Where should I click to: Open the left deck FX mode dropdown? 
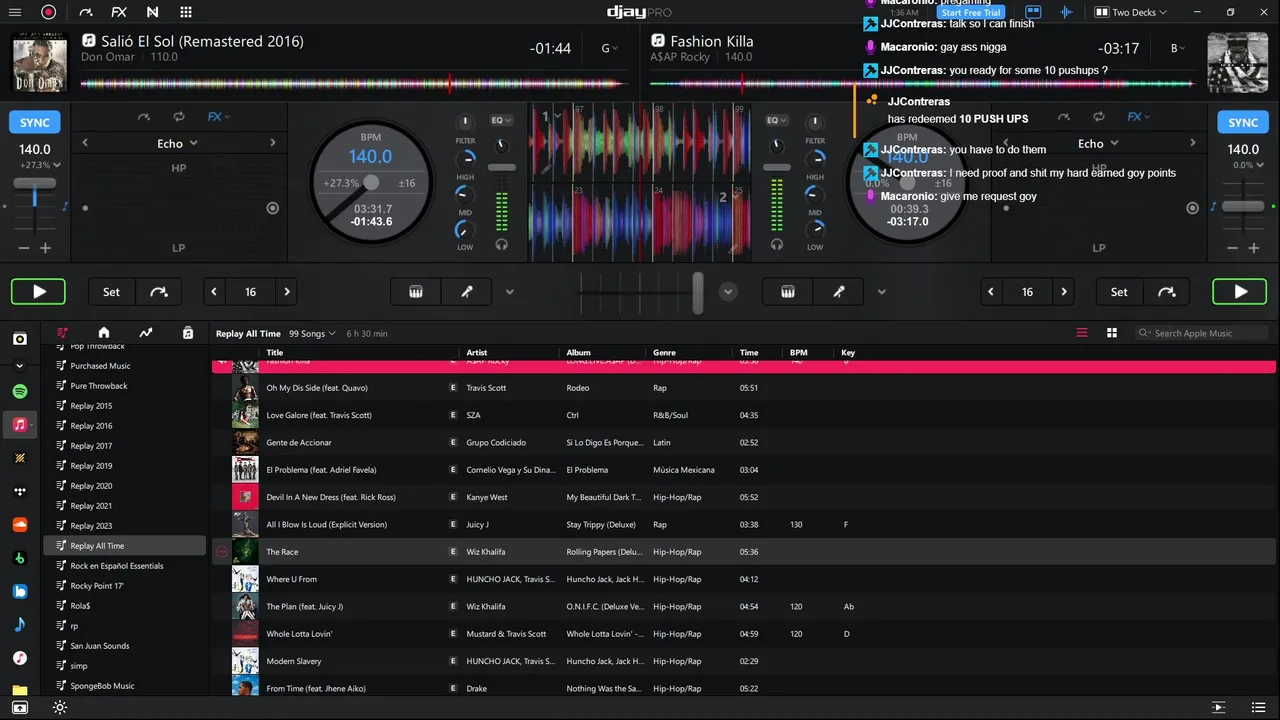(x=218, y=117)
